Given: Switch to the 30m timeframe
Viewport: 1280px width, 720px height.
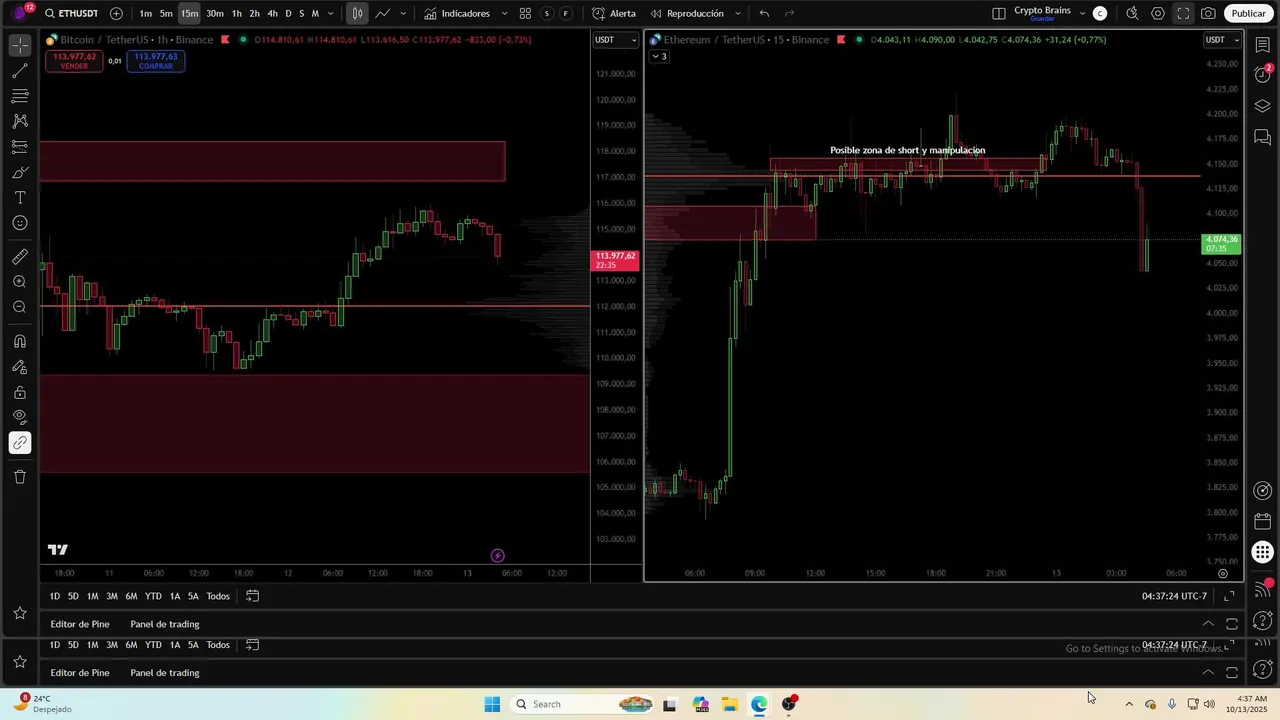Looking at the screenshot, I should pos(215,13).
